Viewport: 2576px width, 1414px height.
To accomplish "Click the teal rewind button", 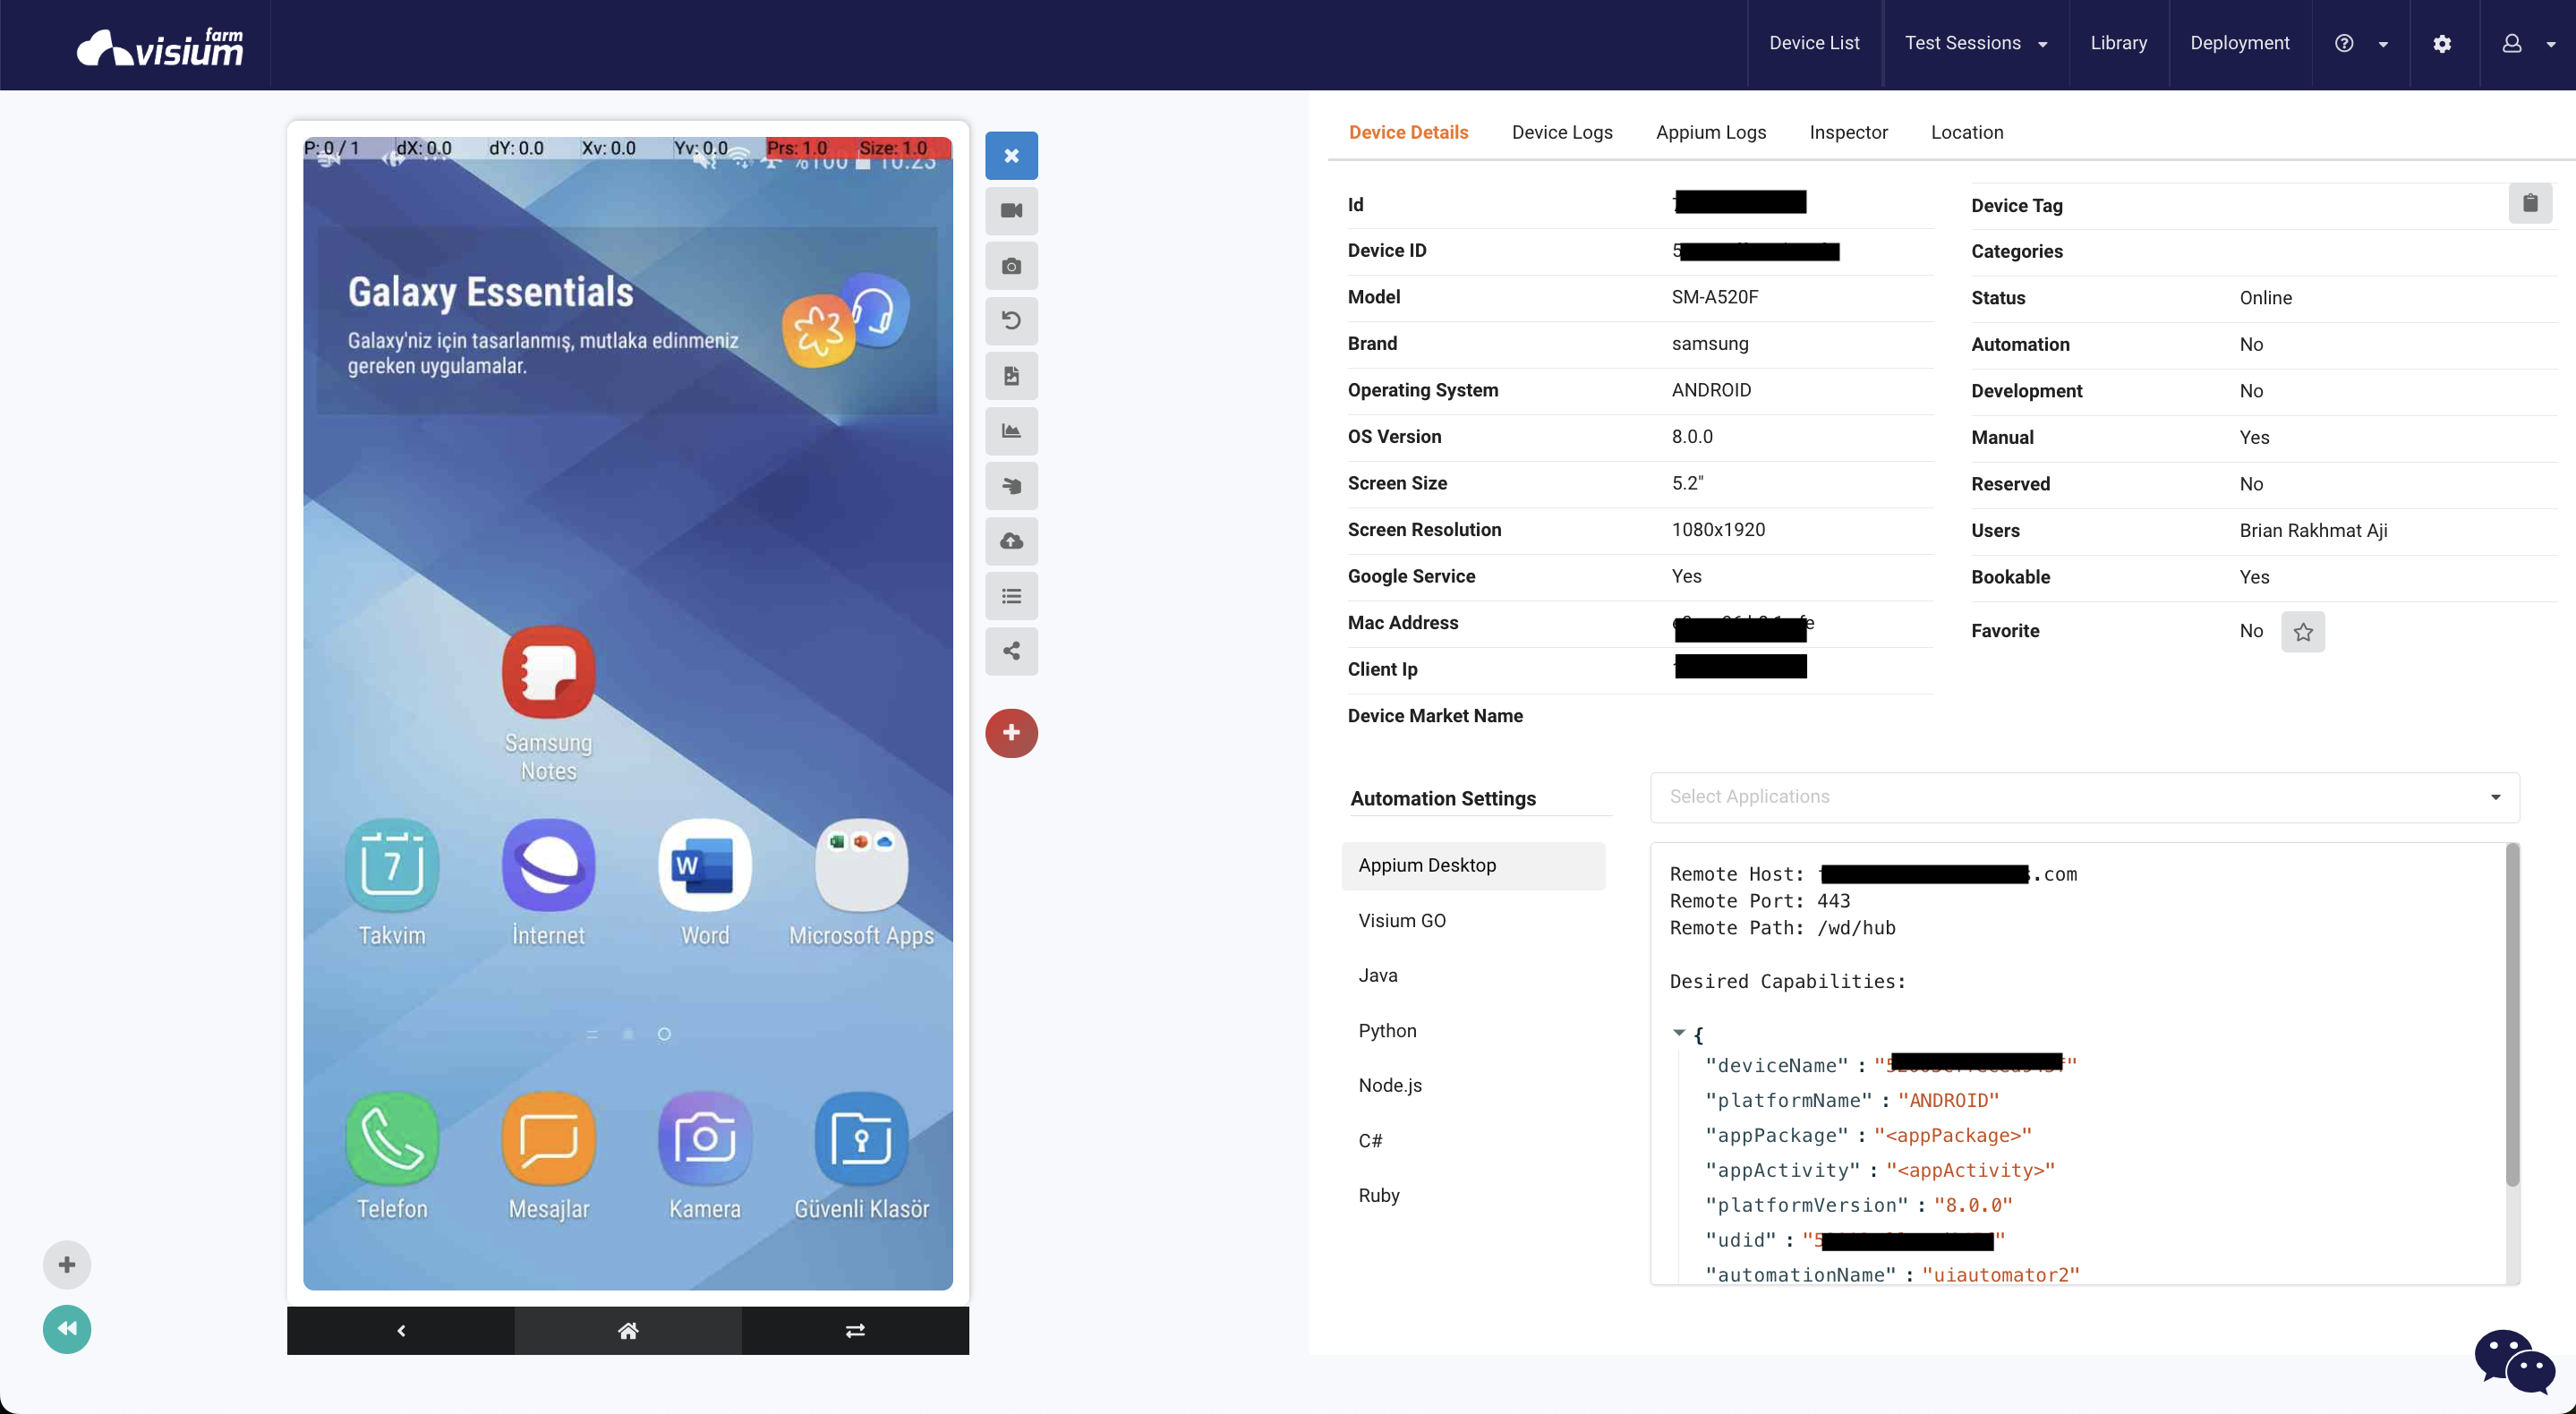I will [x=67, y=1329].
